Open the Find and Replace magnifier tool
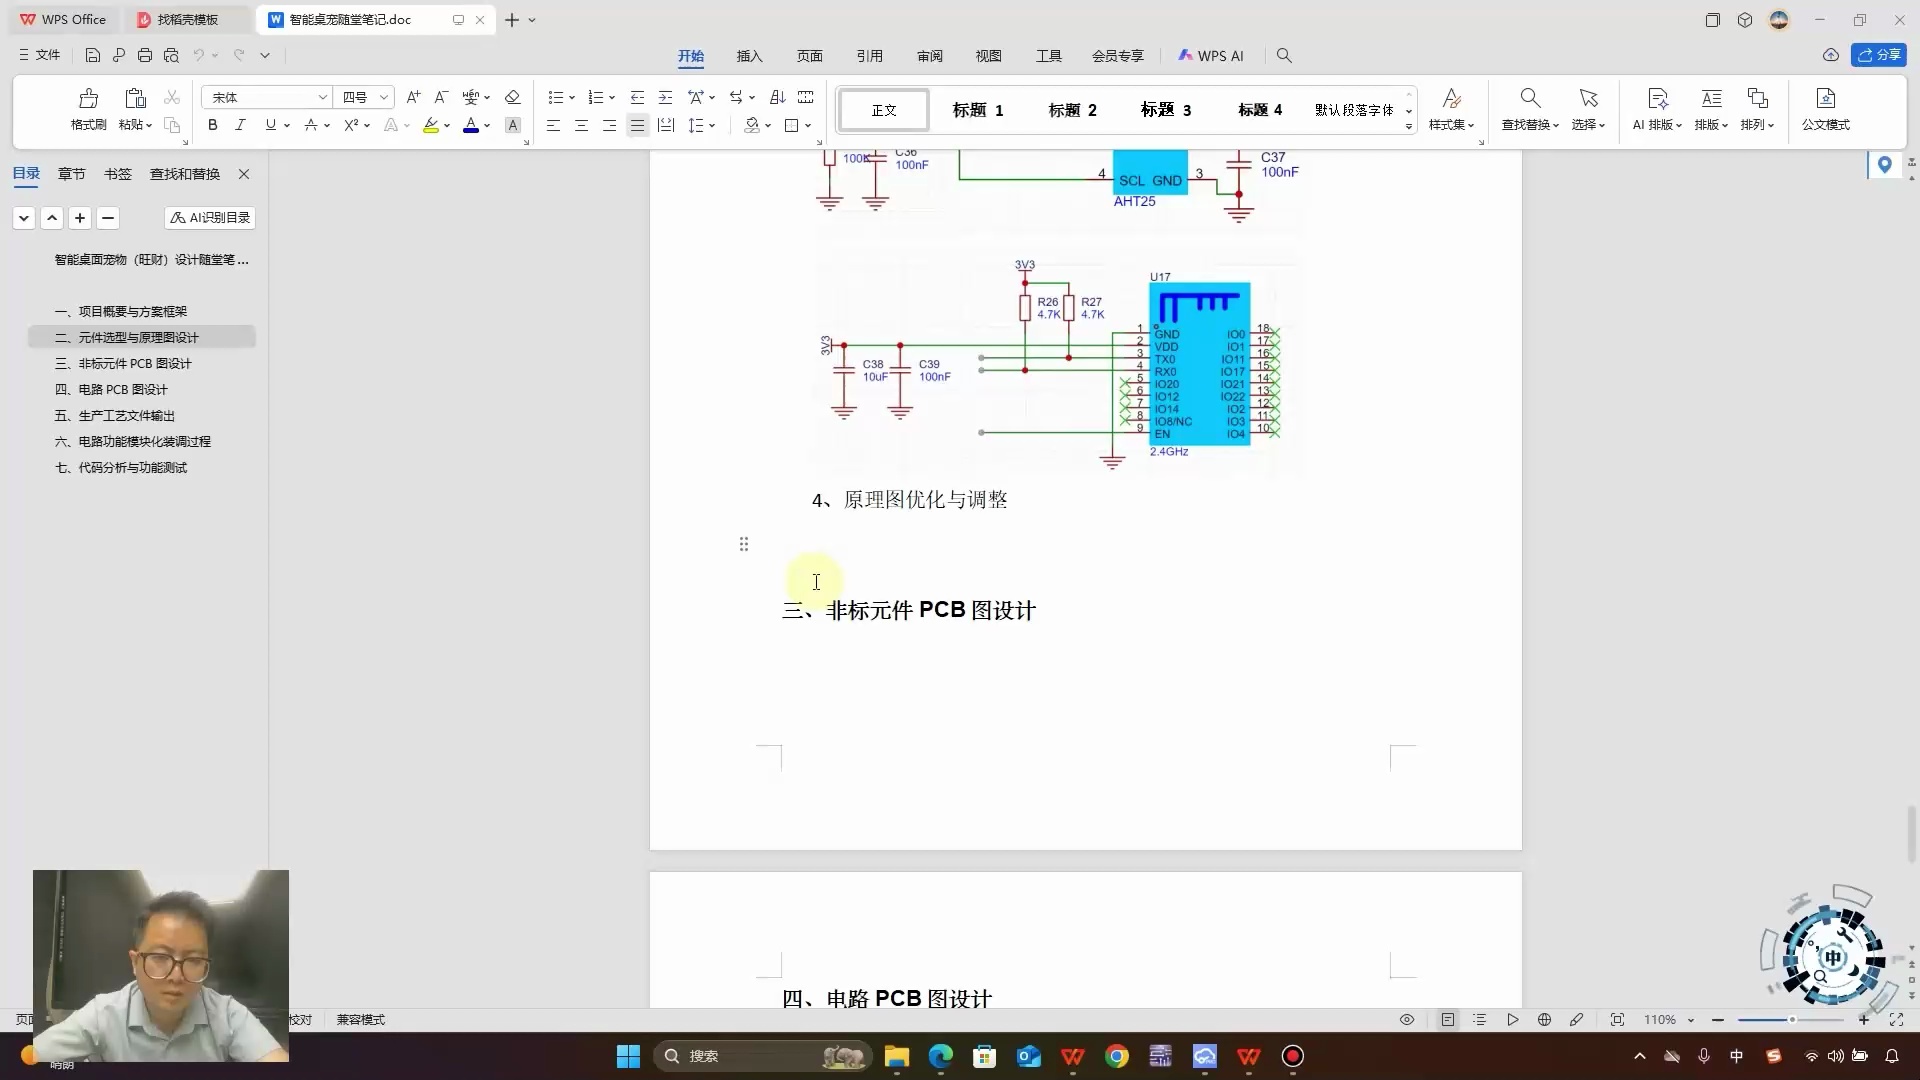Image resolution: width=1920 pixels, height=1080 pixels. tap(1529, 98)
